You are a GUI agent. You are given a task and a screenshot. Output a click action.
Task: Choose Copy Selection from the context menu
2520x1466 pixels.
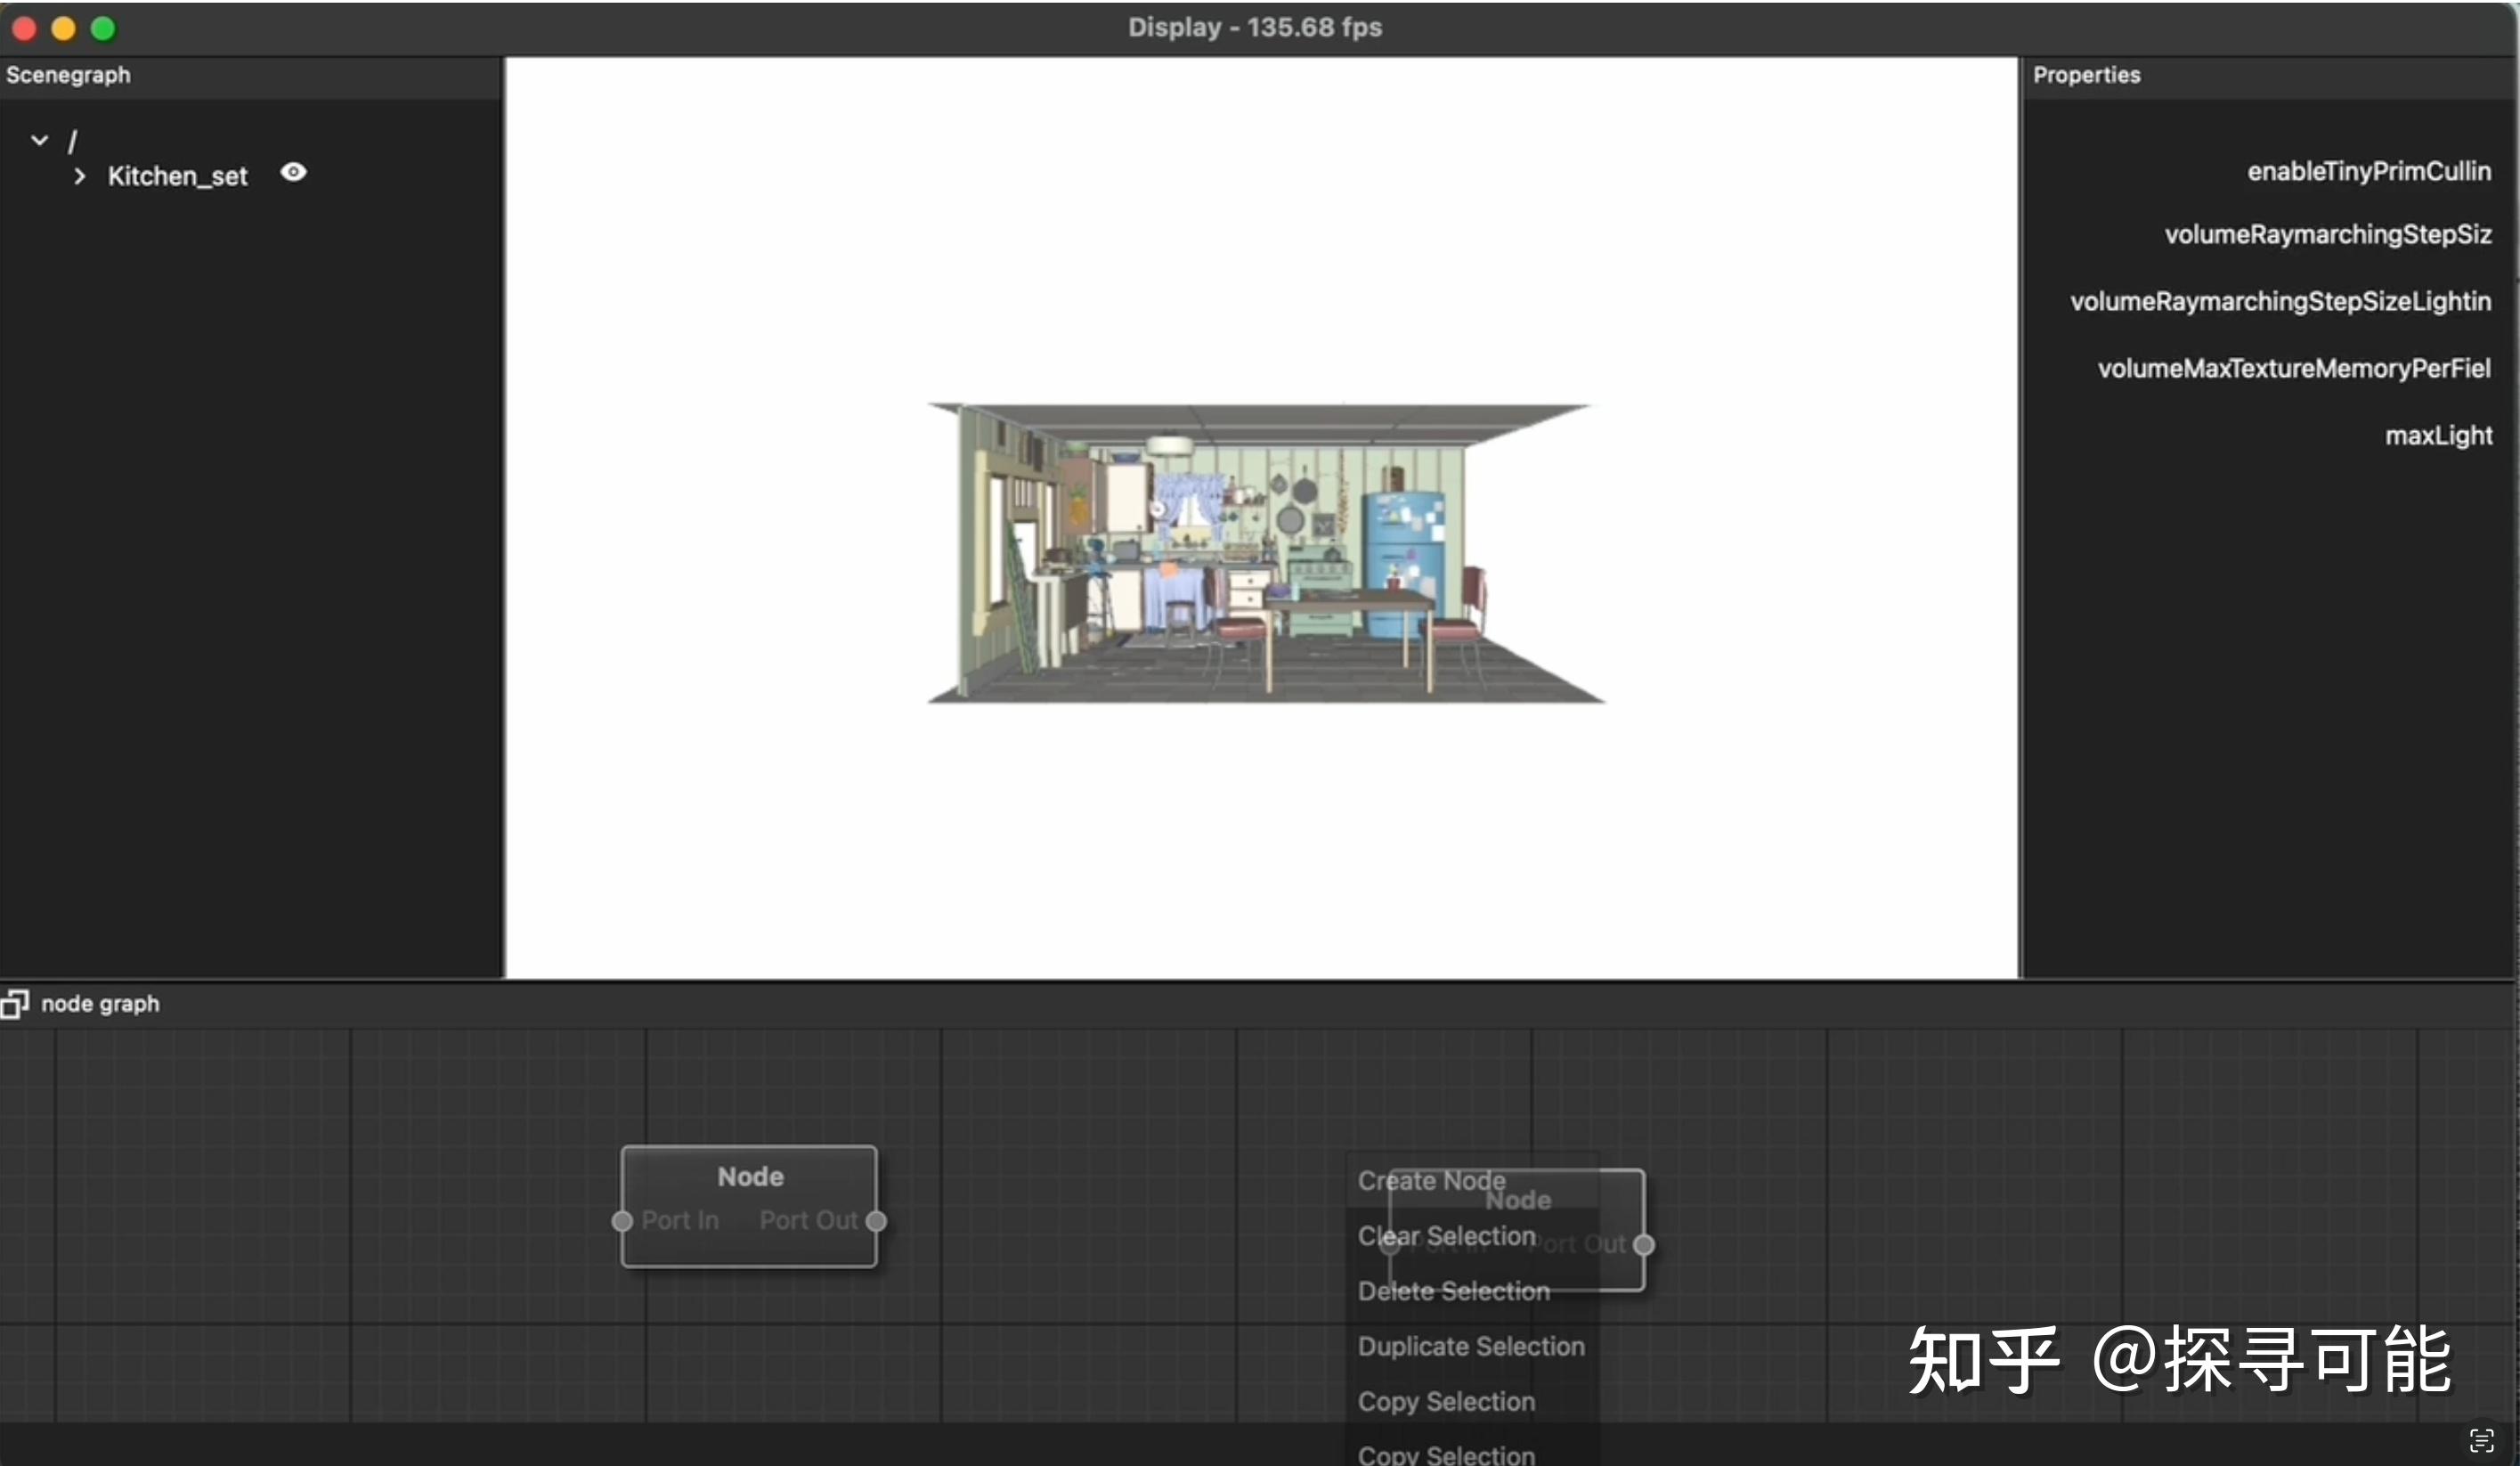pyautogui.click(x=1445, y=1401)
